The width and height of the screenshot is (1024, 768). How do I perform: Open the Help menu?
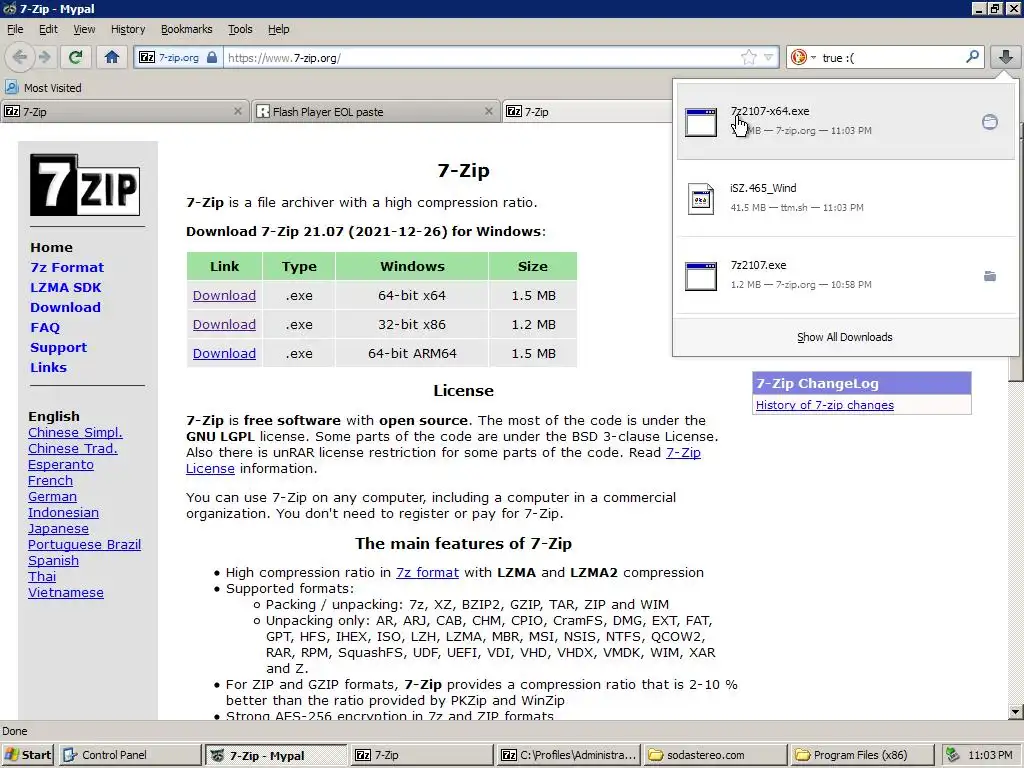coord(278,29)
